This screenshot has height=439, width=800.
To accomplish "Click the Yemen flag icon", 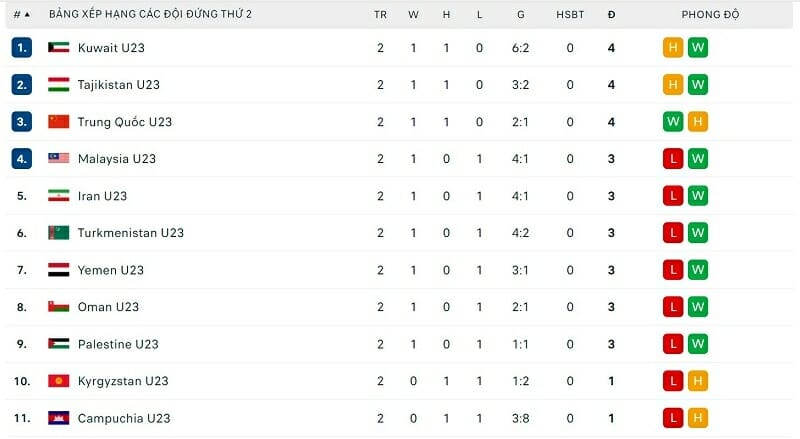I will [58, 270].
